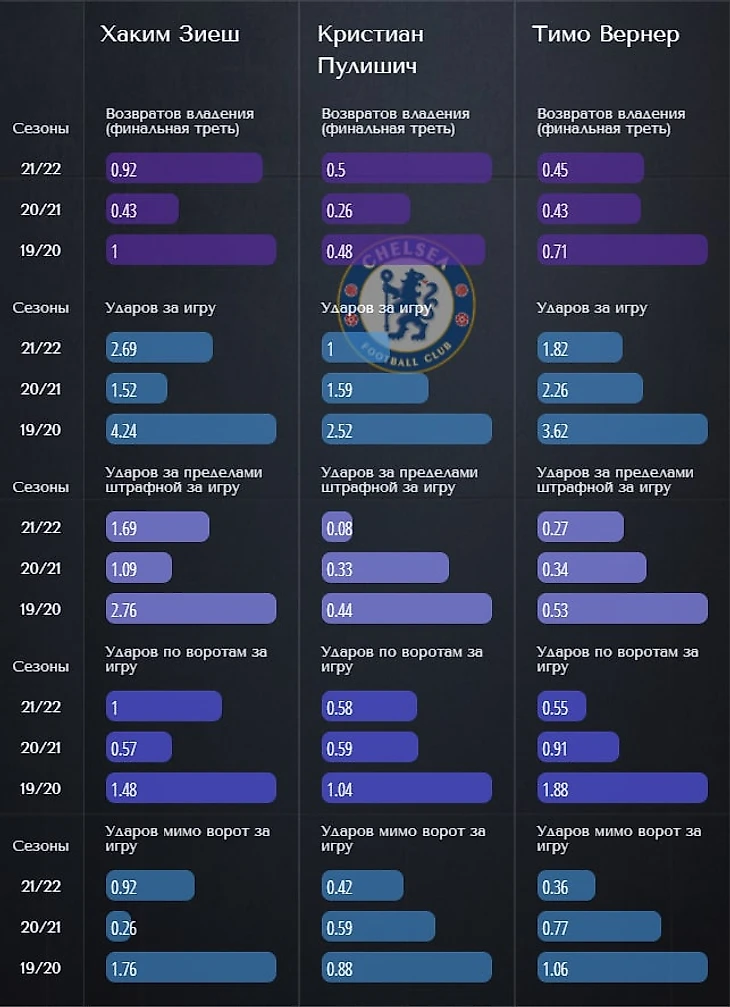Click Пулишич's 1.04 shots on target bar
The height and width of the screenshot is (1007, 730).
(406, 788)
